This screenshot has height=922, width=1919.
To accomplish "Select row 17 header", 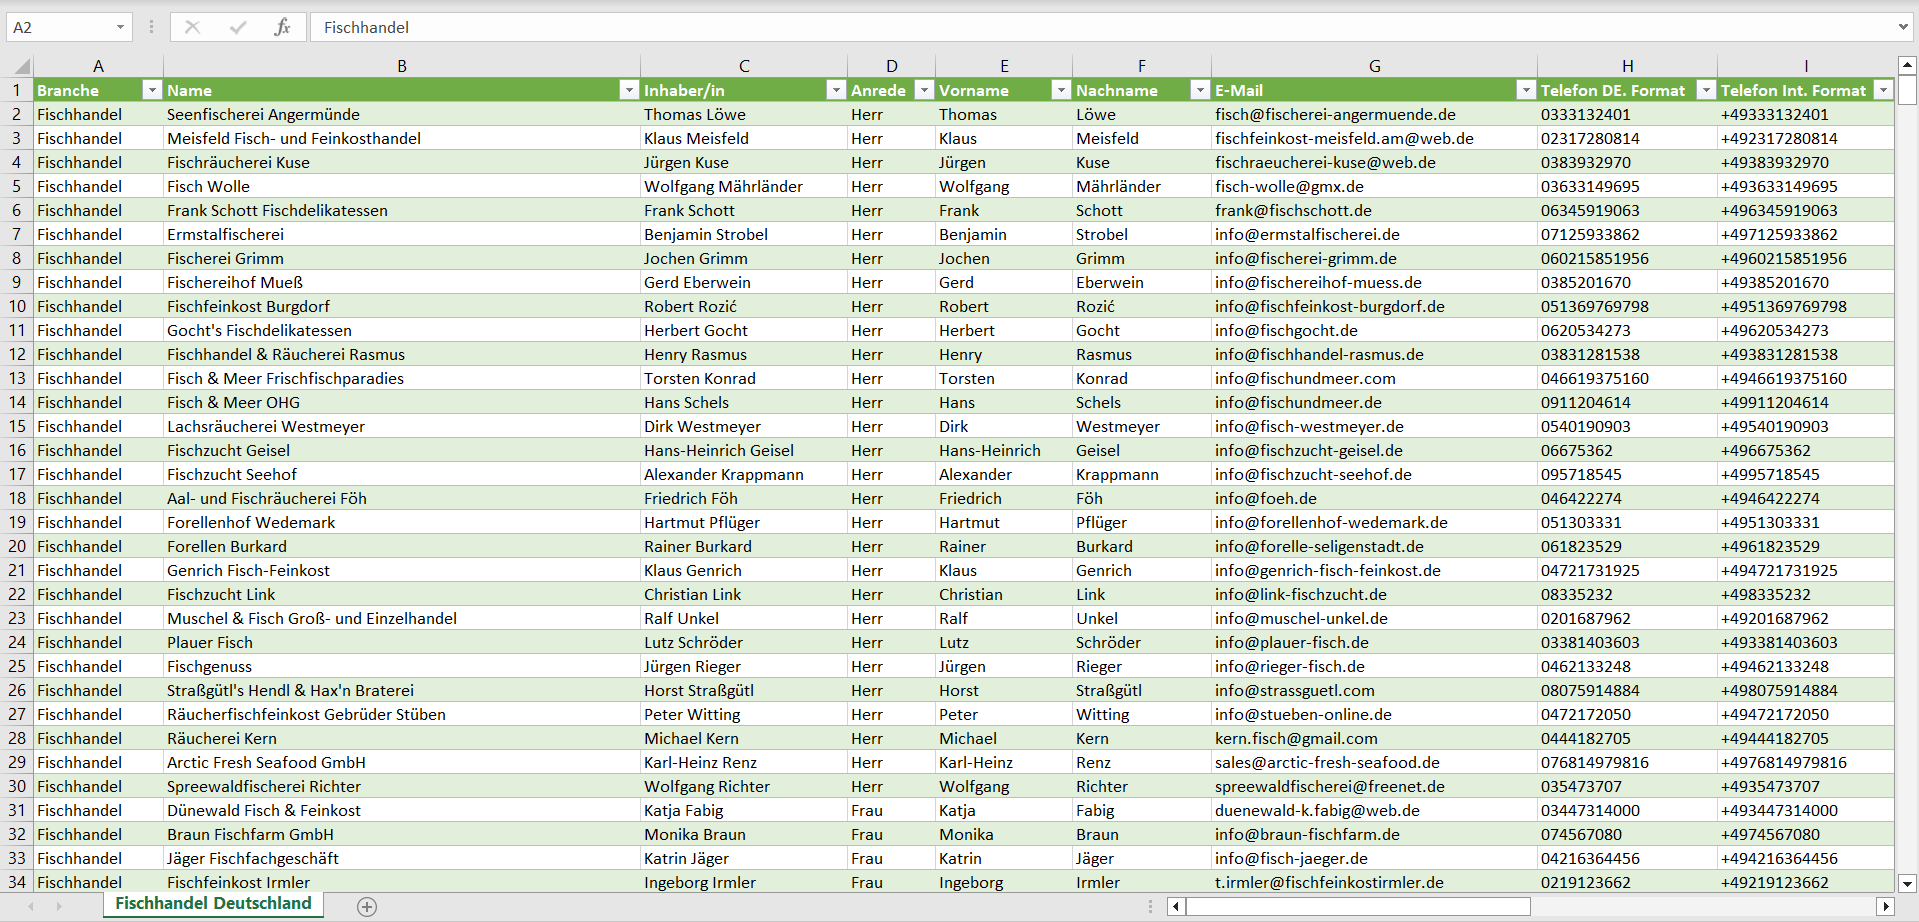I will point(17,474).
